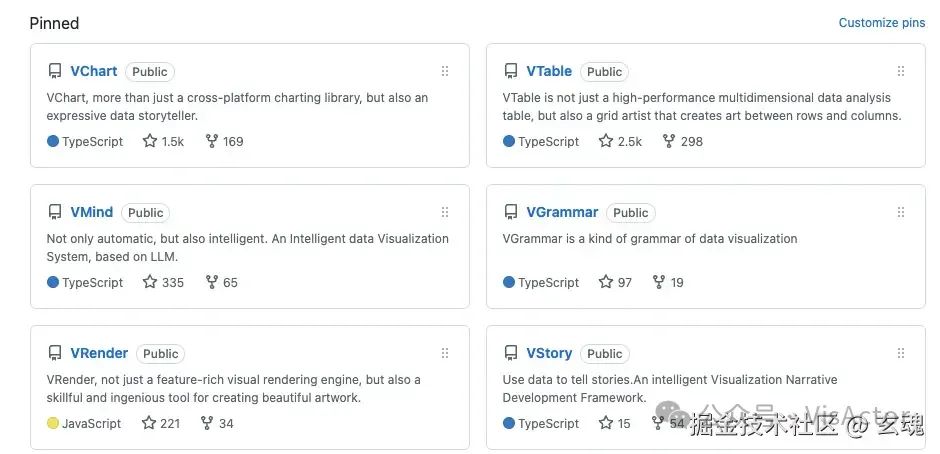The image size is (940, 454).
Task: Open VChart stargazers with 1.5k stars
Action: click(x=164, y=141)
